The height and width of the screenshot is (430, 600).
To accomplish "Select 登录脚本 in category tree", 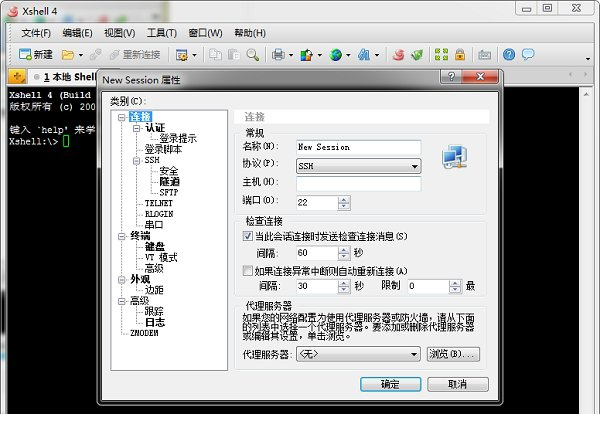I will click(163, 149).
